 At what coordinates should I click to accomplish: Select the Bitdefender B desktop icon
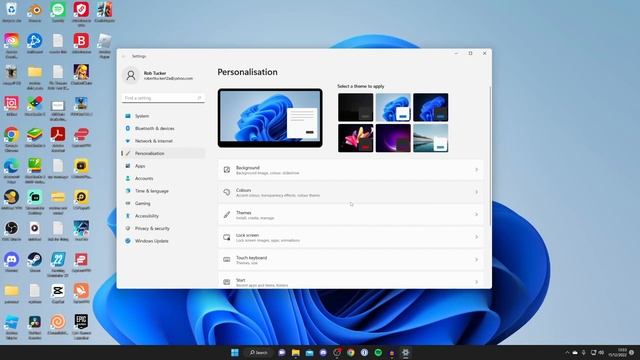(81, 43)
